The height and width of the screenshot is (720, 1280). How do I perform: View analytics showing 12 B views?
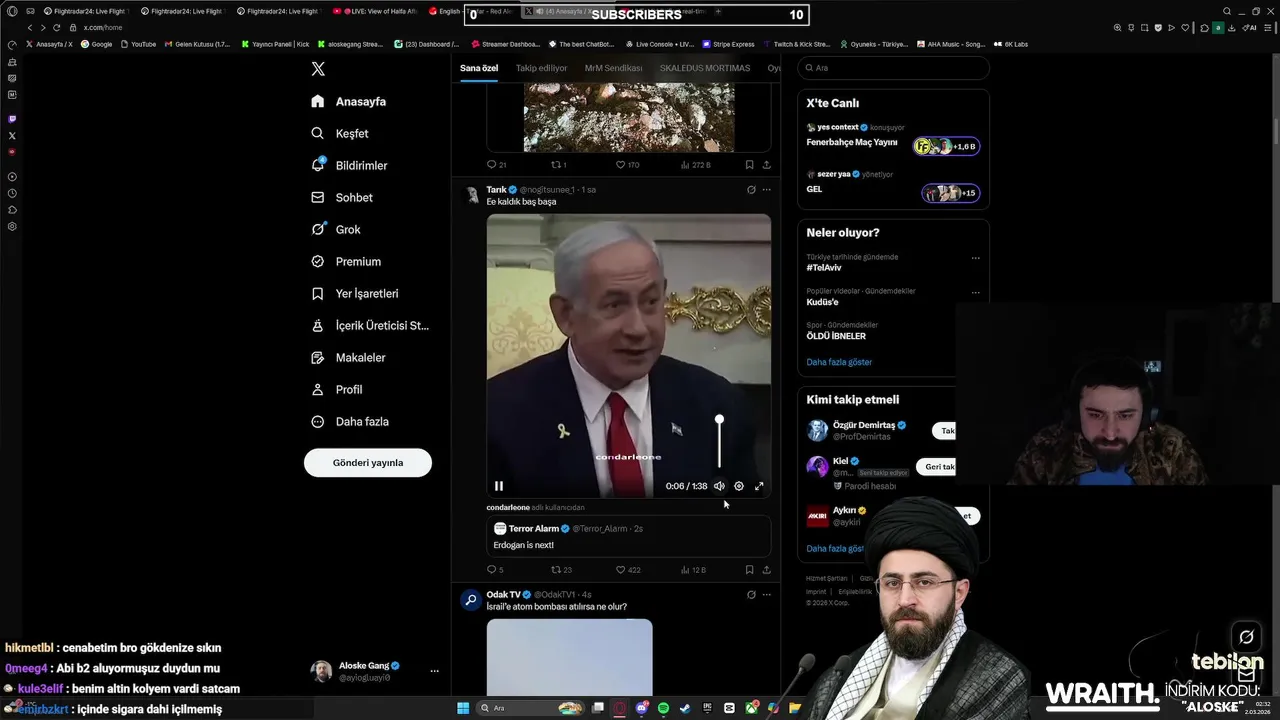click(x=693, y=569)
